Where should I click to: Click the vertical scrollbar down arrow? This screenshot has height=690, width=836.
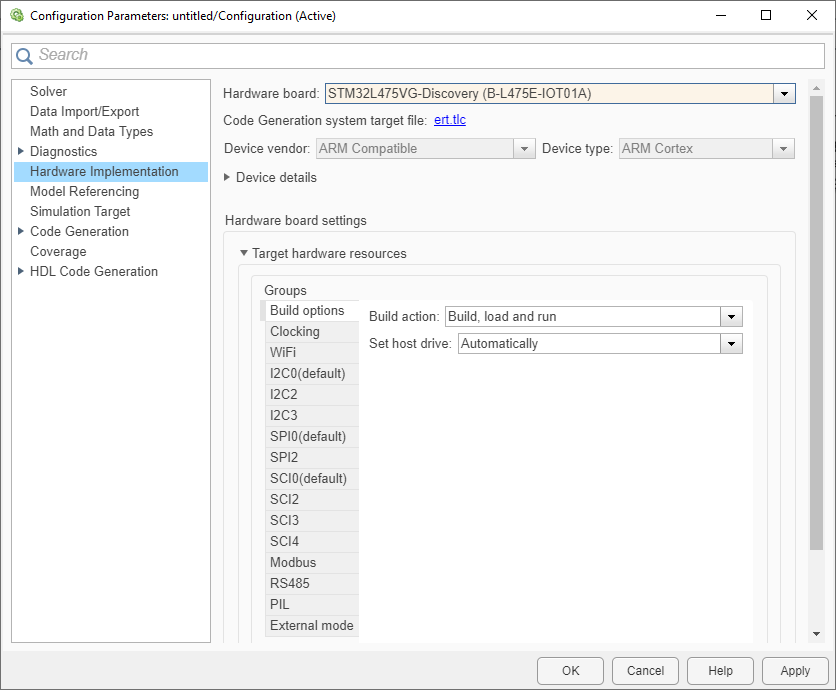pyautogui.click(x=816, y=633)
